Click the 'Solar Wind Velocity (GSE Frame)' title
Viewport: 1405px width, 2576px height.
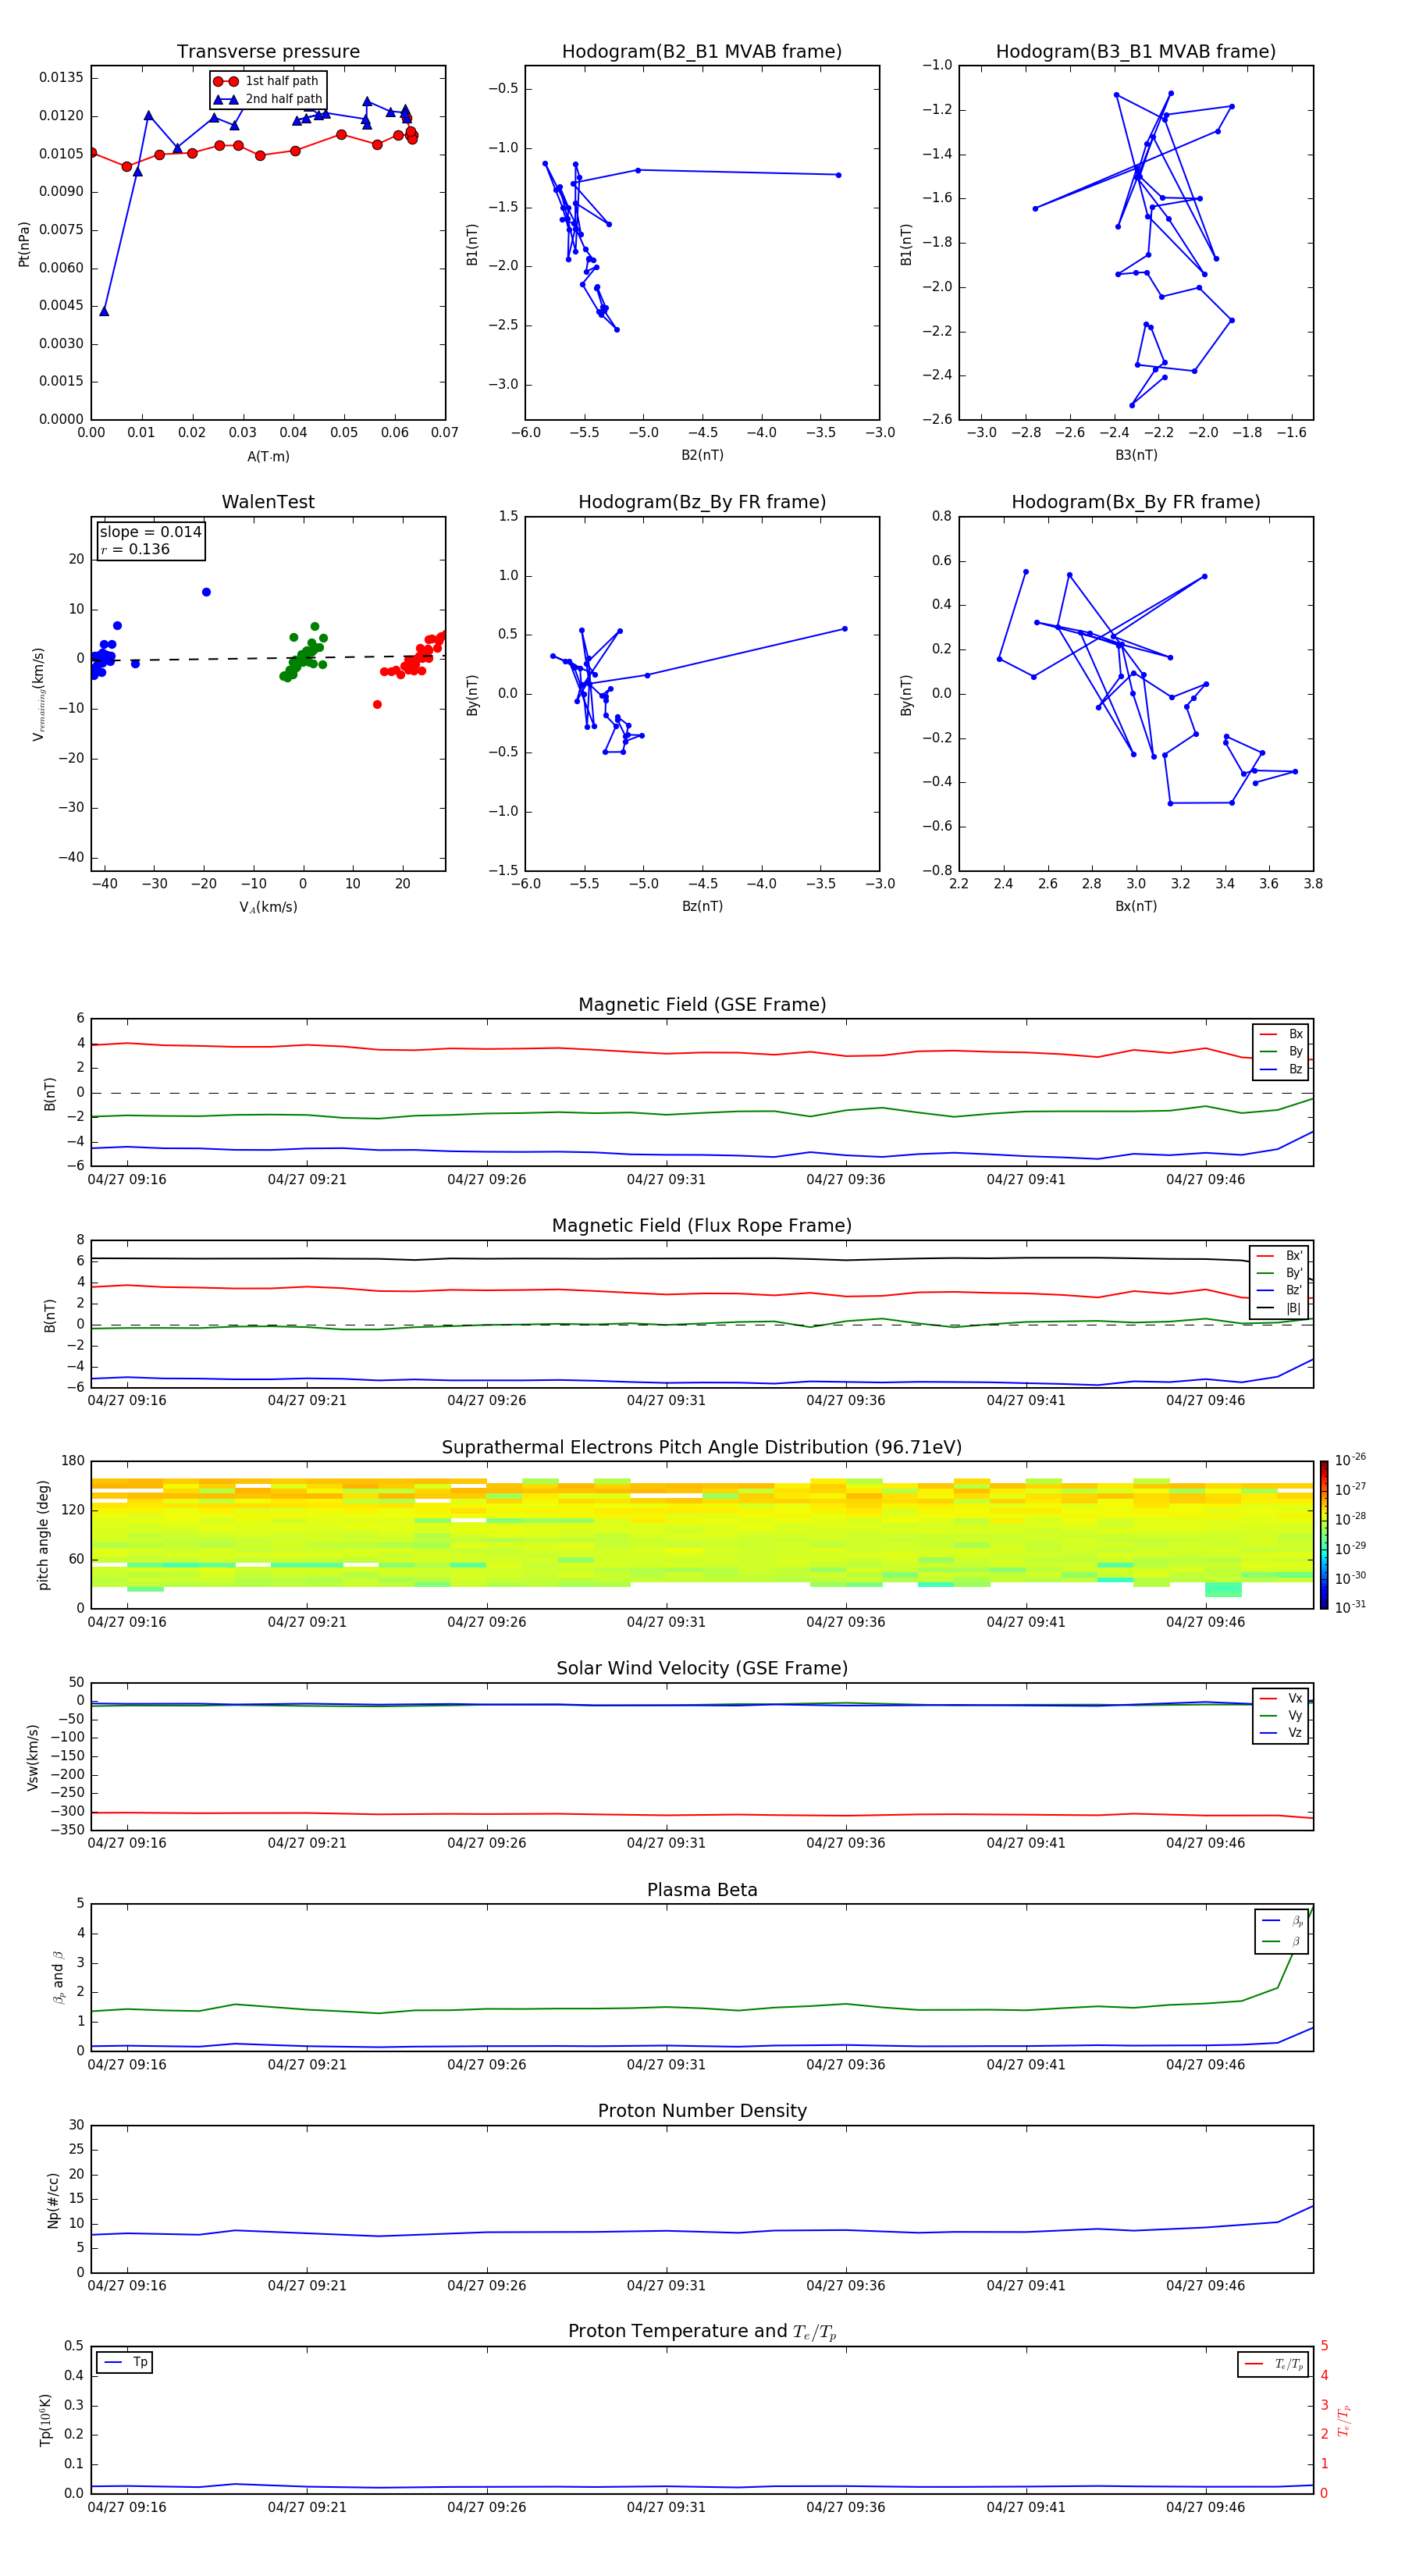click(x=702, y=1669)
